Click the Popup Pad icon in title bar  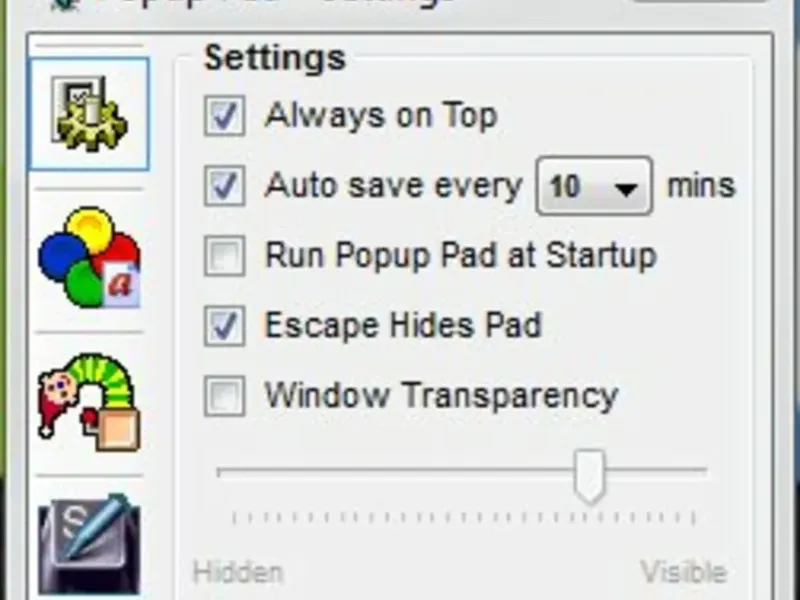point(66,4)
